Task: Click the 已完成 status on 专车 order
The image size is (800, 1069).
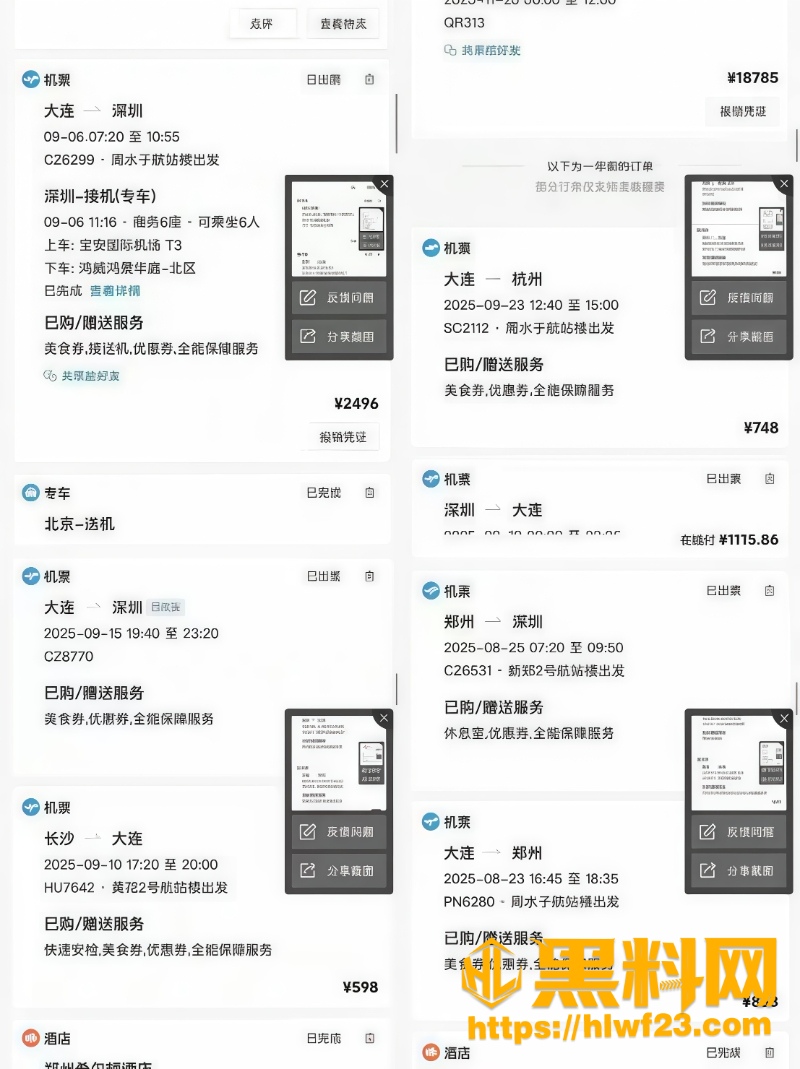Action: 323,493
